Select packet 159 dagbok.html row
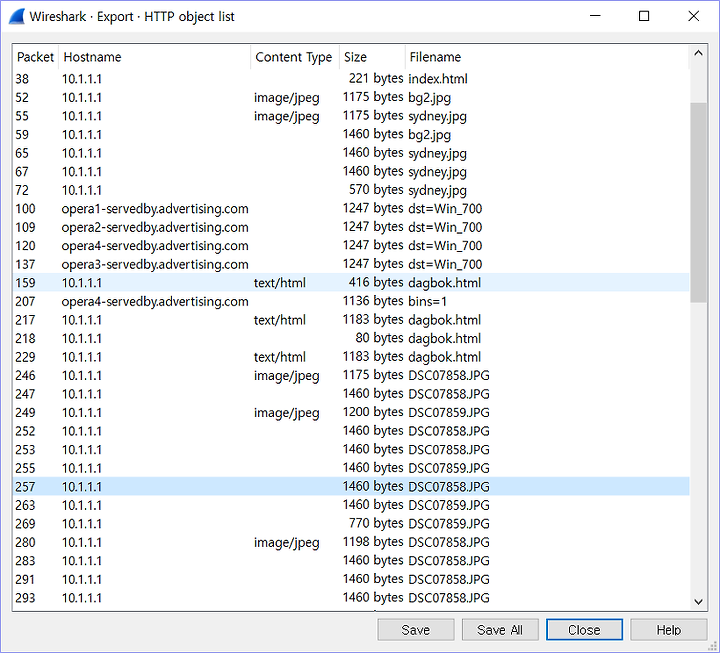This screenshot has height=653, width=720. coord(351,283)
